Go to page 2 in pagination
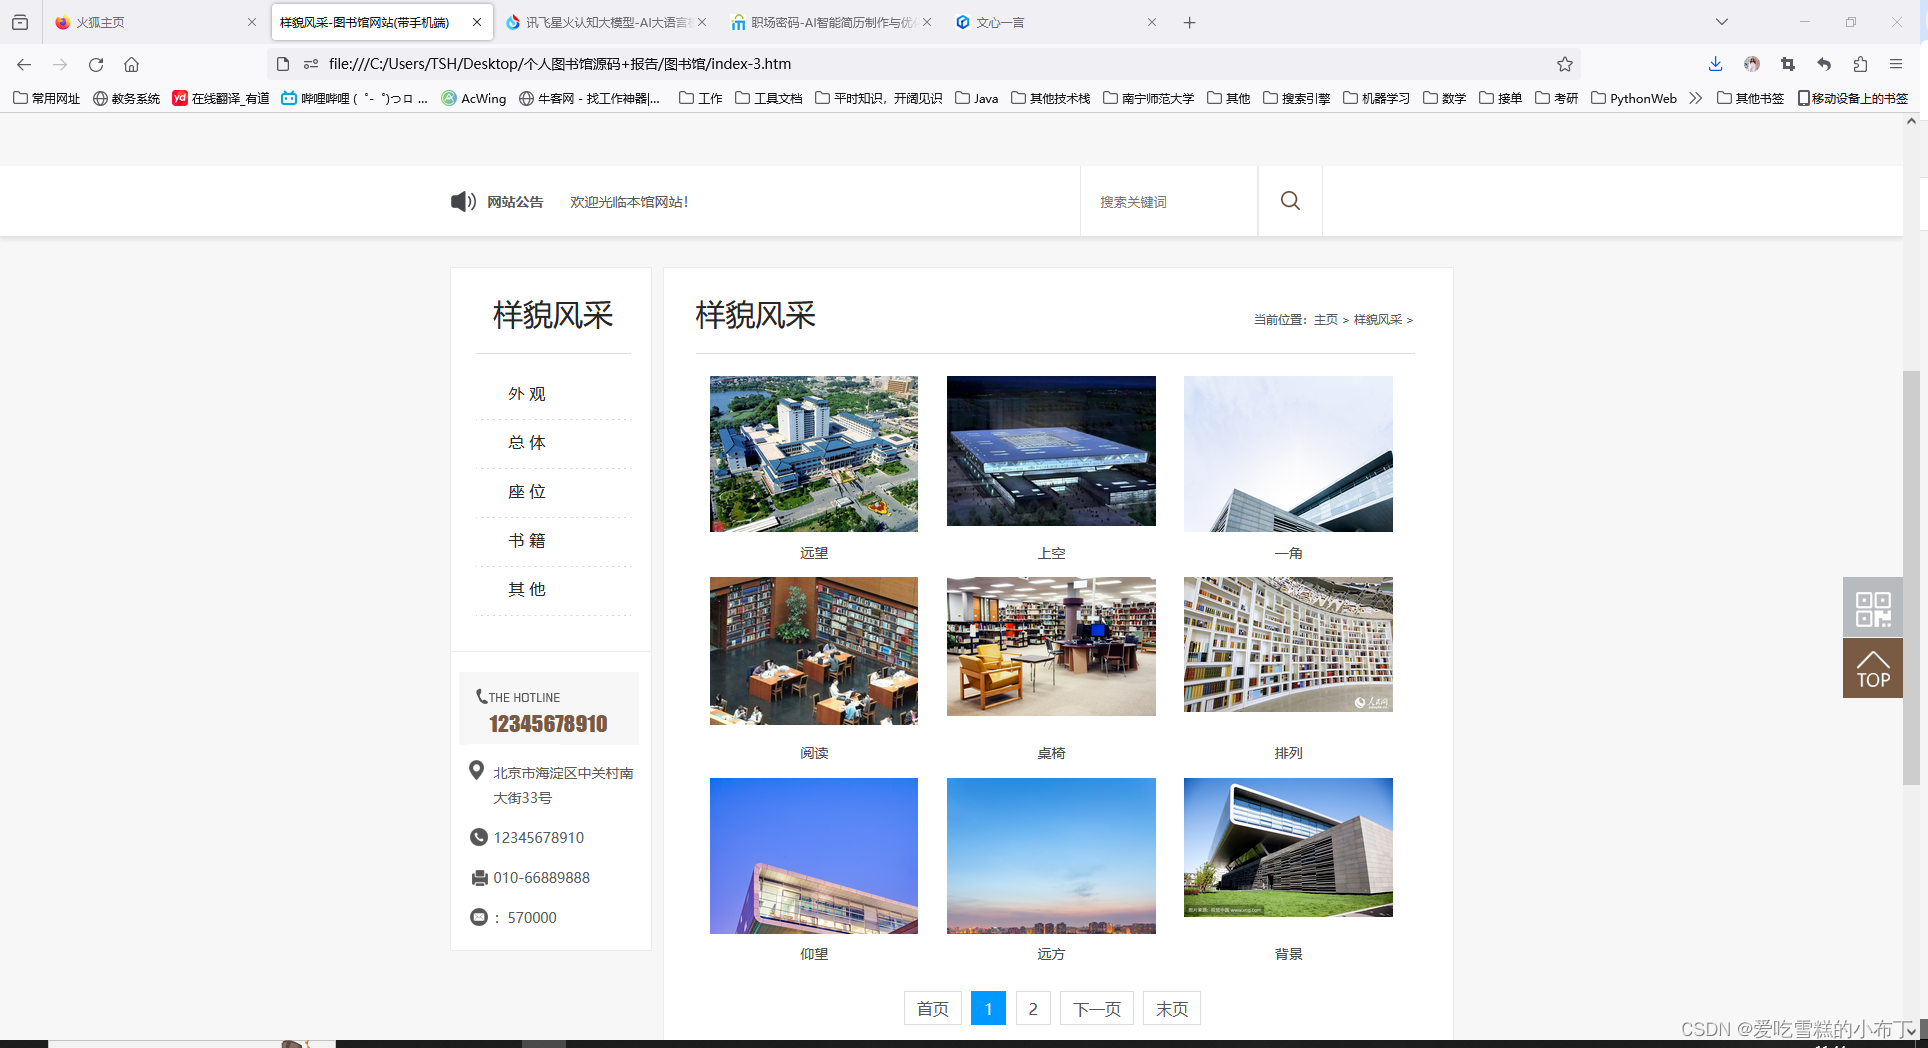1928x1048 pixels. click(x=1033, y=1008)
